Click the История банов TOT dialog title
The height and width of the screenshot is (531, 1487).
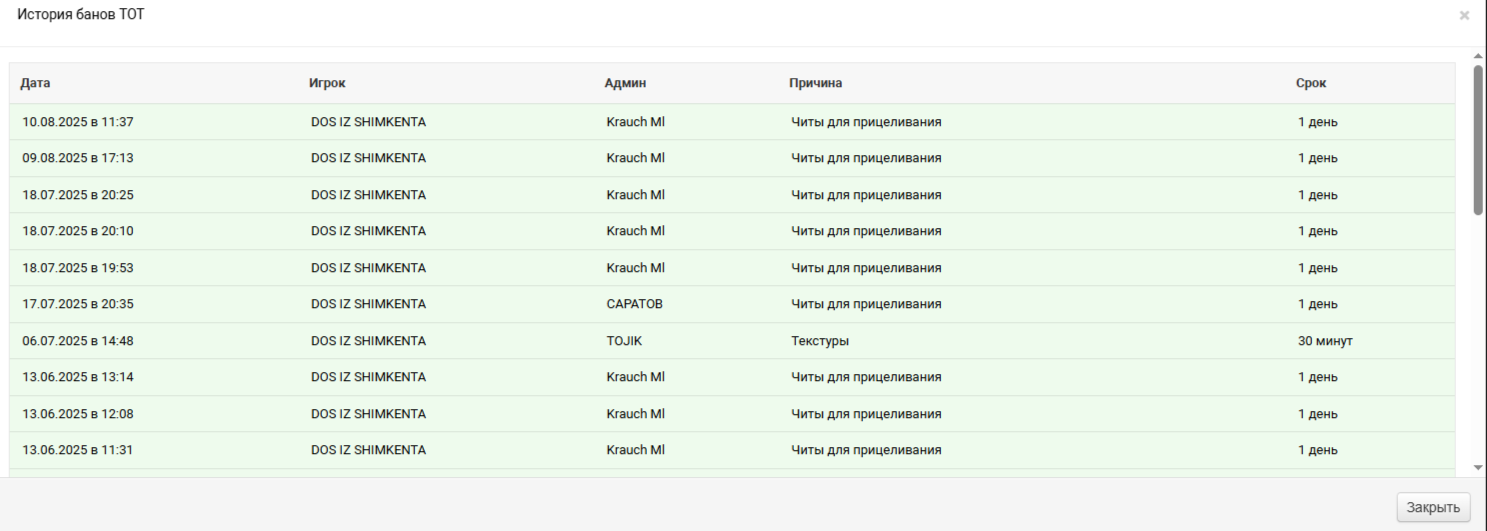[x=81, y=15]
